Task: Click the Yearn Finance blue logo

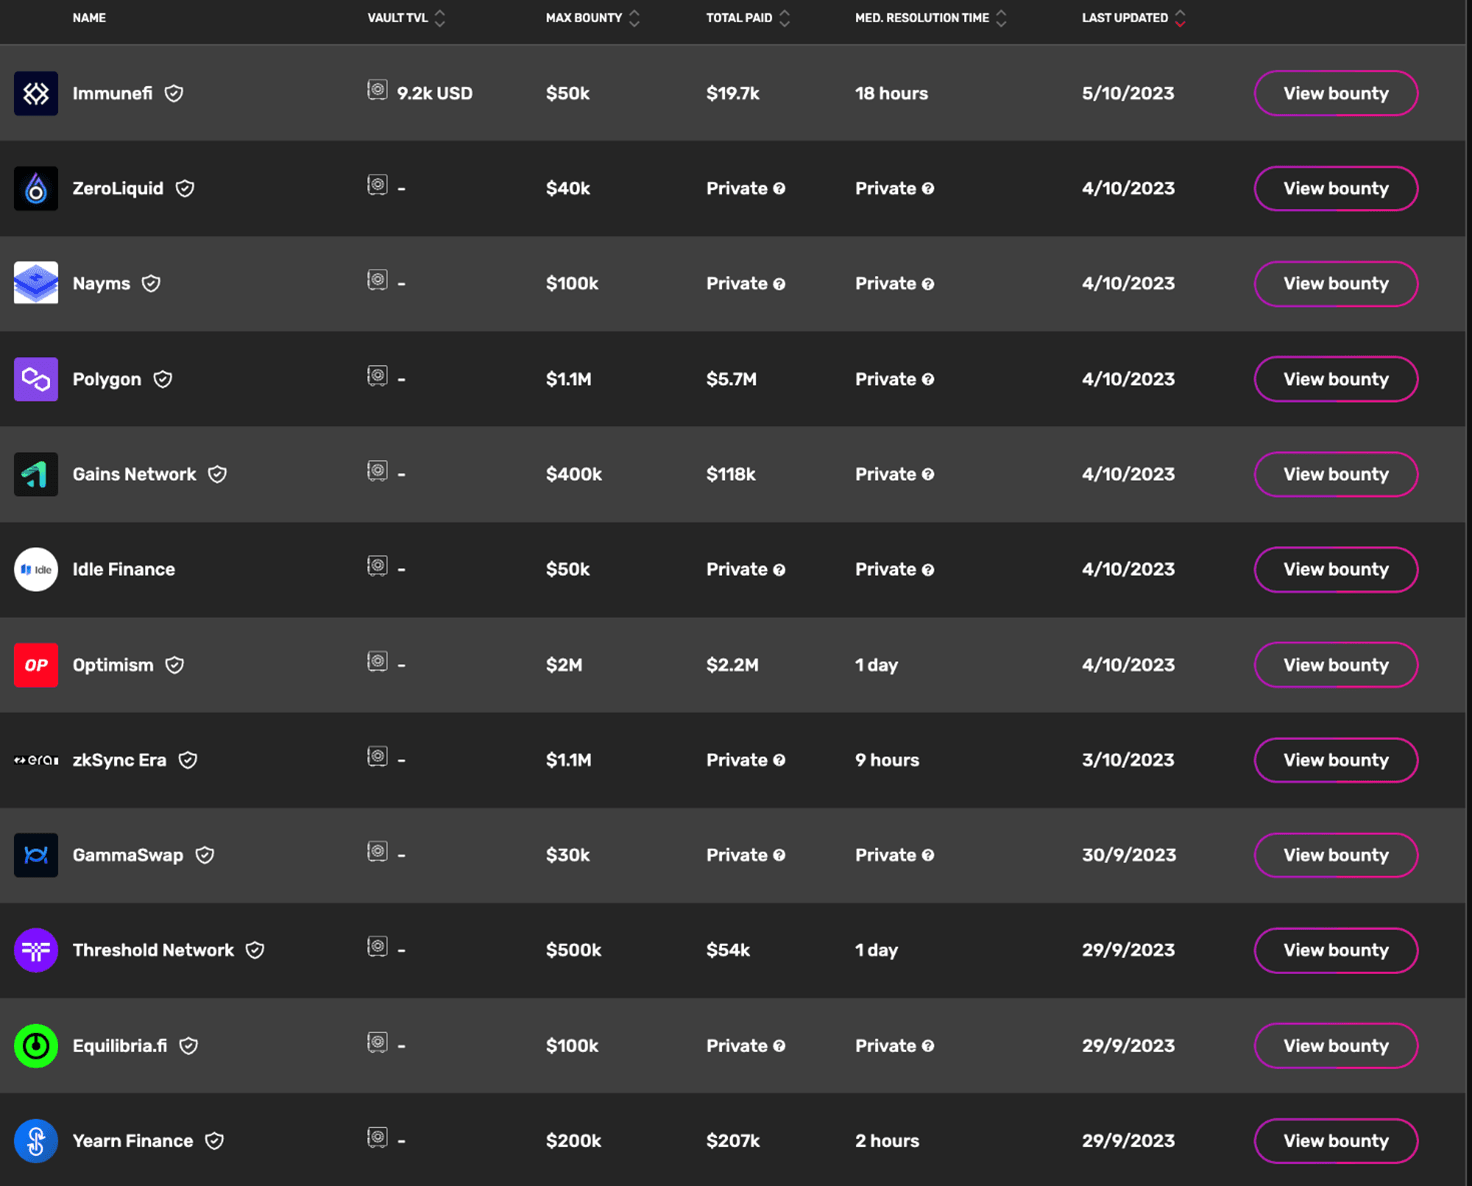Action: tap(36, 1141)
